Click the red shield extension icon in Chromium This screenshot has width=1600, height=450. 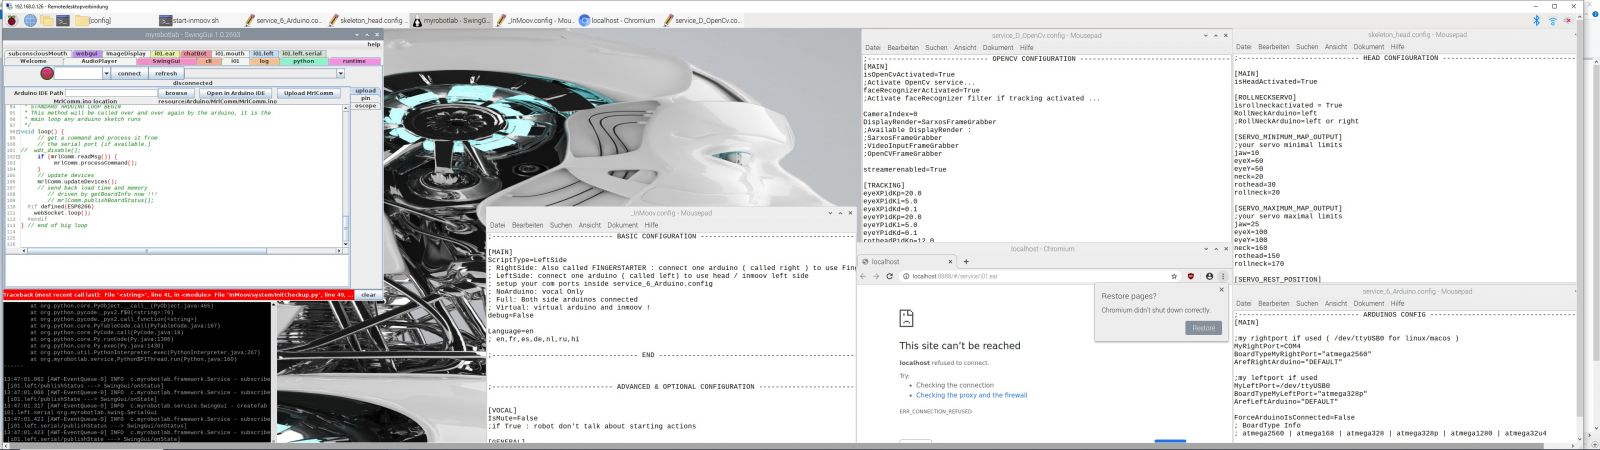[1191, 276]
